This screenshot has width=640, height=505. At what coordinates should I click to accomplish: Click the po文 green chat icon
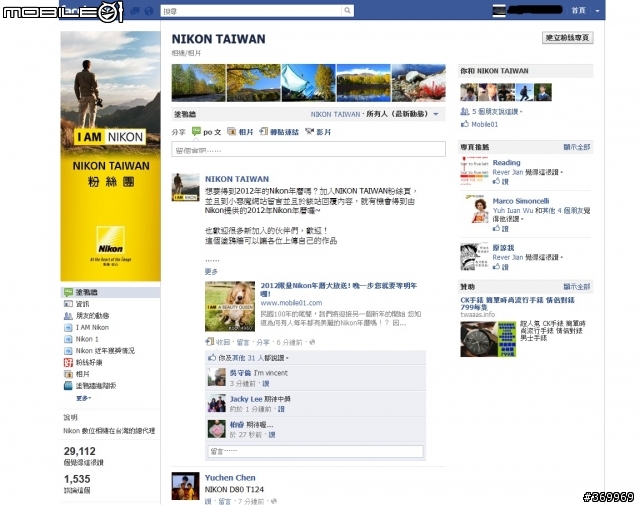[196, 131]
